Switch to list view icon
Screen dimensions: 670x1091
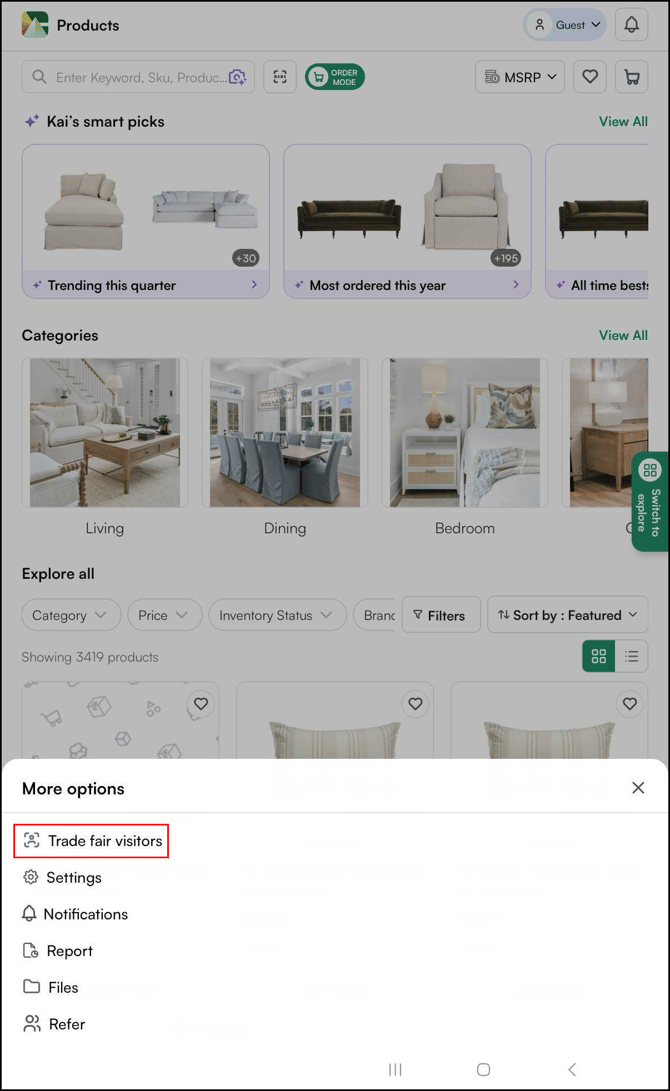(631, 656)
